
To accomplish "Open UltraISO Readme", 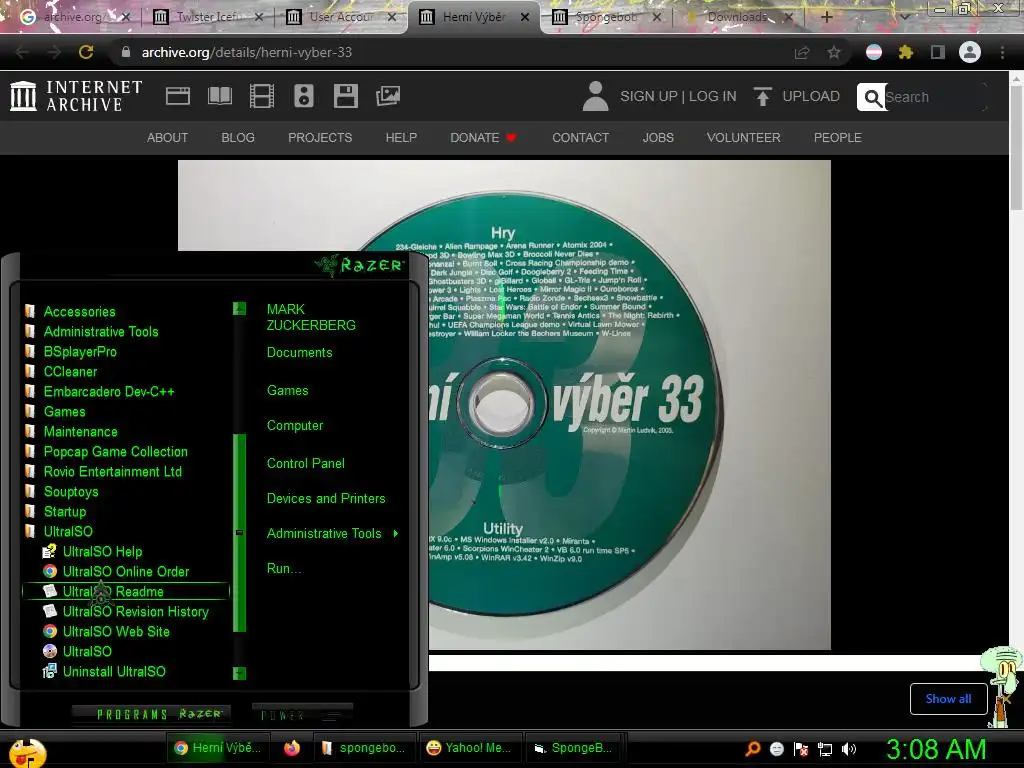I will click(x=125, y=592).
